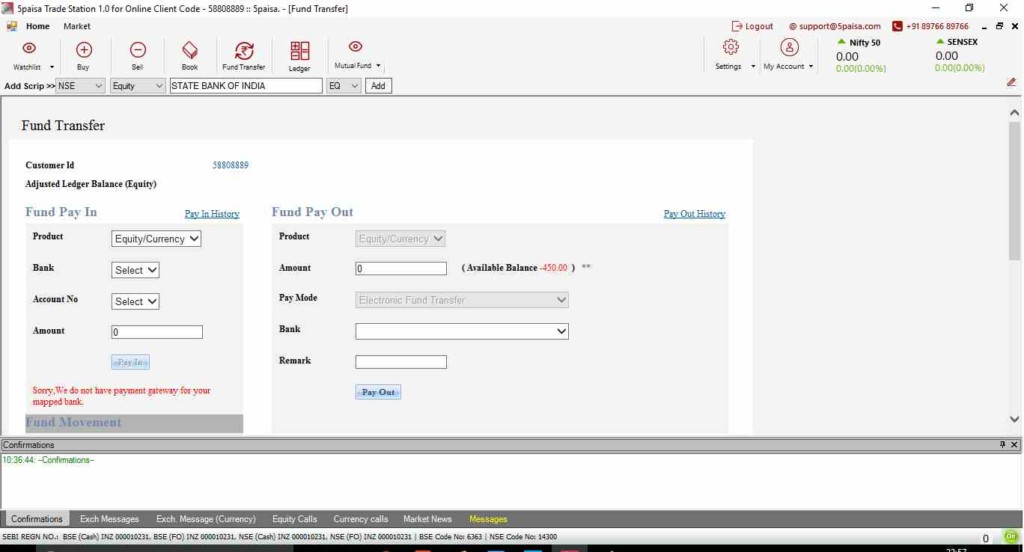Click the vertical scrollbar down arrow
Image resolution: width=1024 pixels, height=552 pixels.
(1015, 420)
